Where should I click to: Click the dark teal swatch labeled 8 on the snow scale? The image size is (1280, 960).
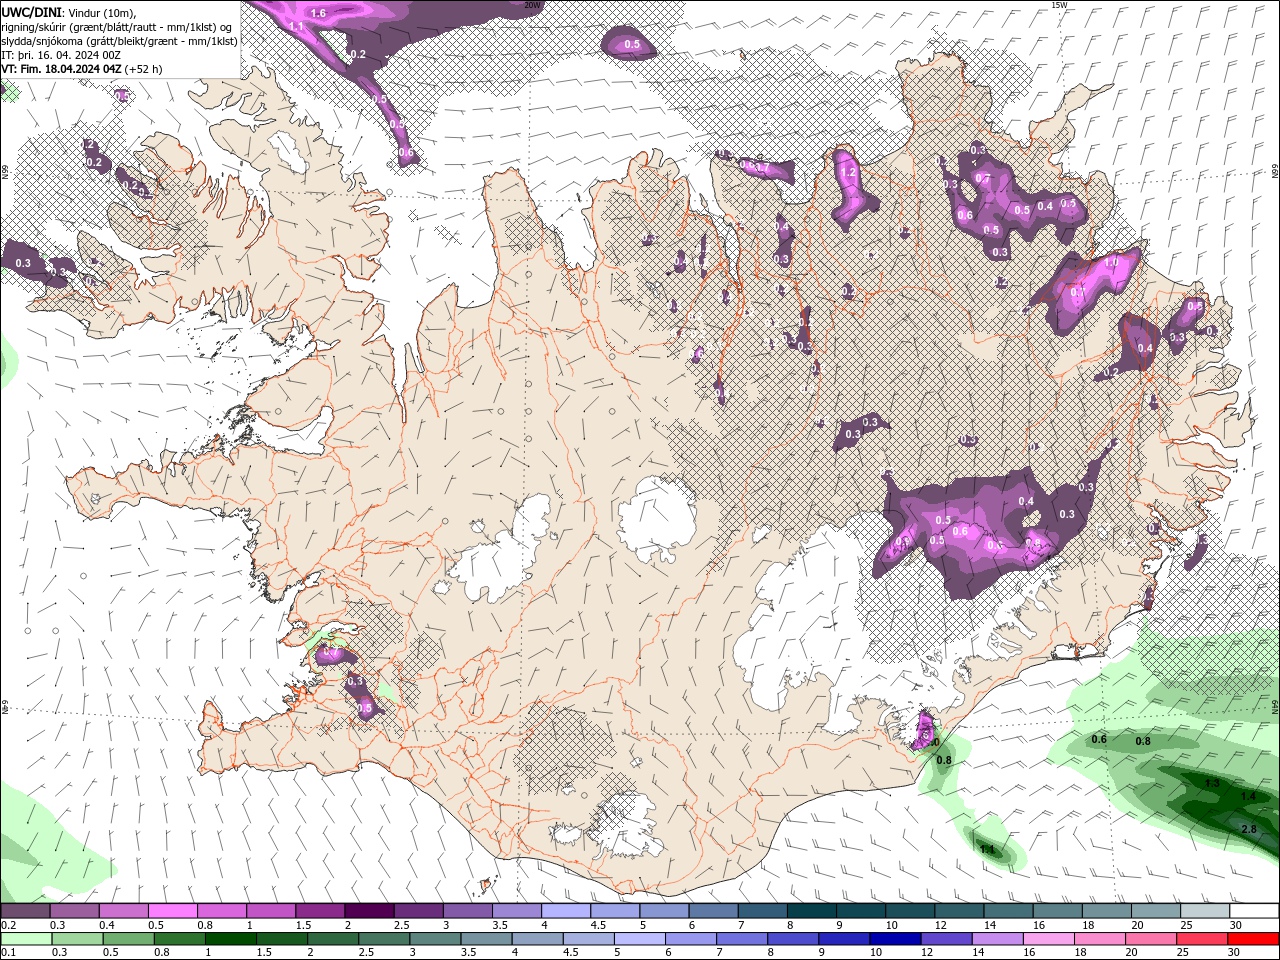[812, 911]
